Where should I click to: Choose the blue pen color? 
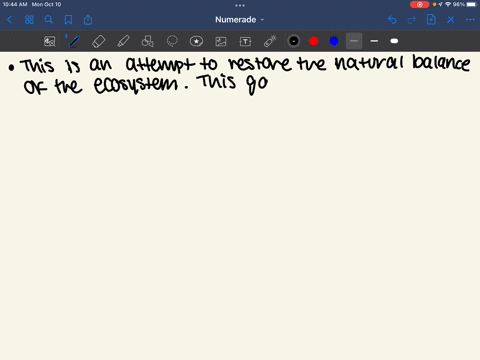point(334,41)
